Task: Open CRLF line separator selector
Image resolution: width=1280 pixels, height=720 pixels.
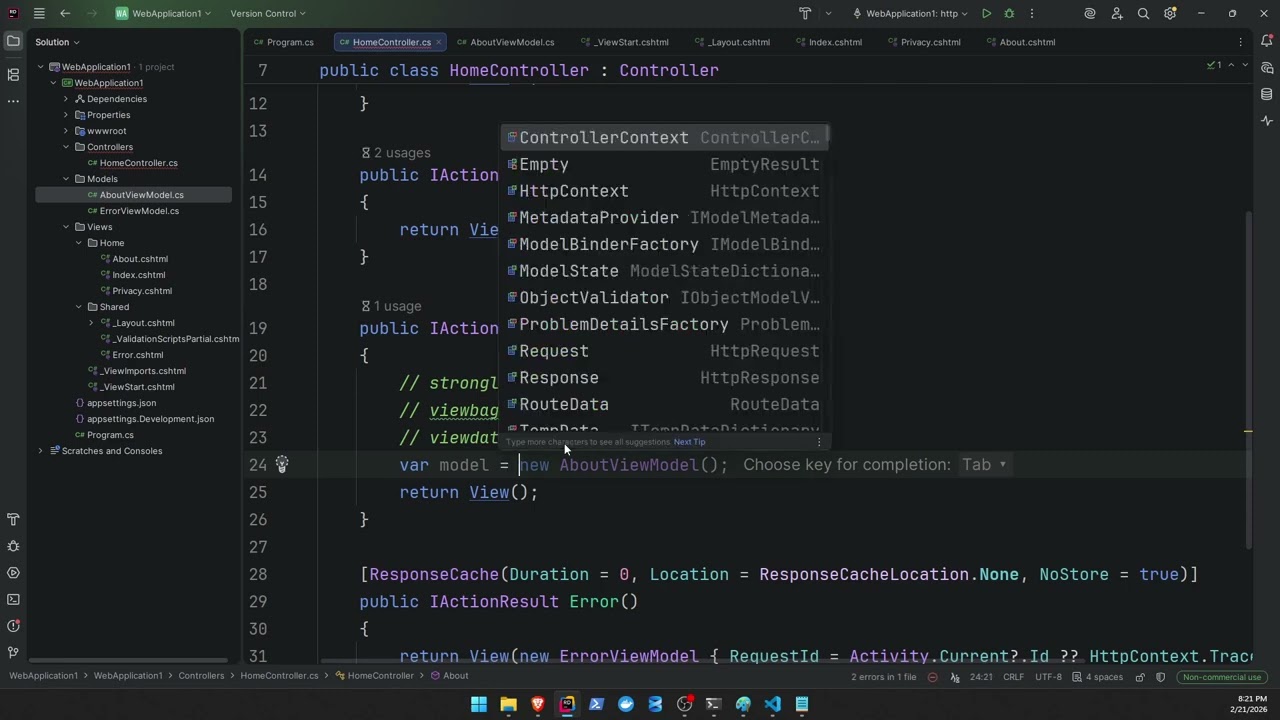Action: (1013, 677)
